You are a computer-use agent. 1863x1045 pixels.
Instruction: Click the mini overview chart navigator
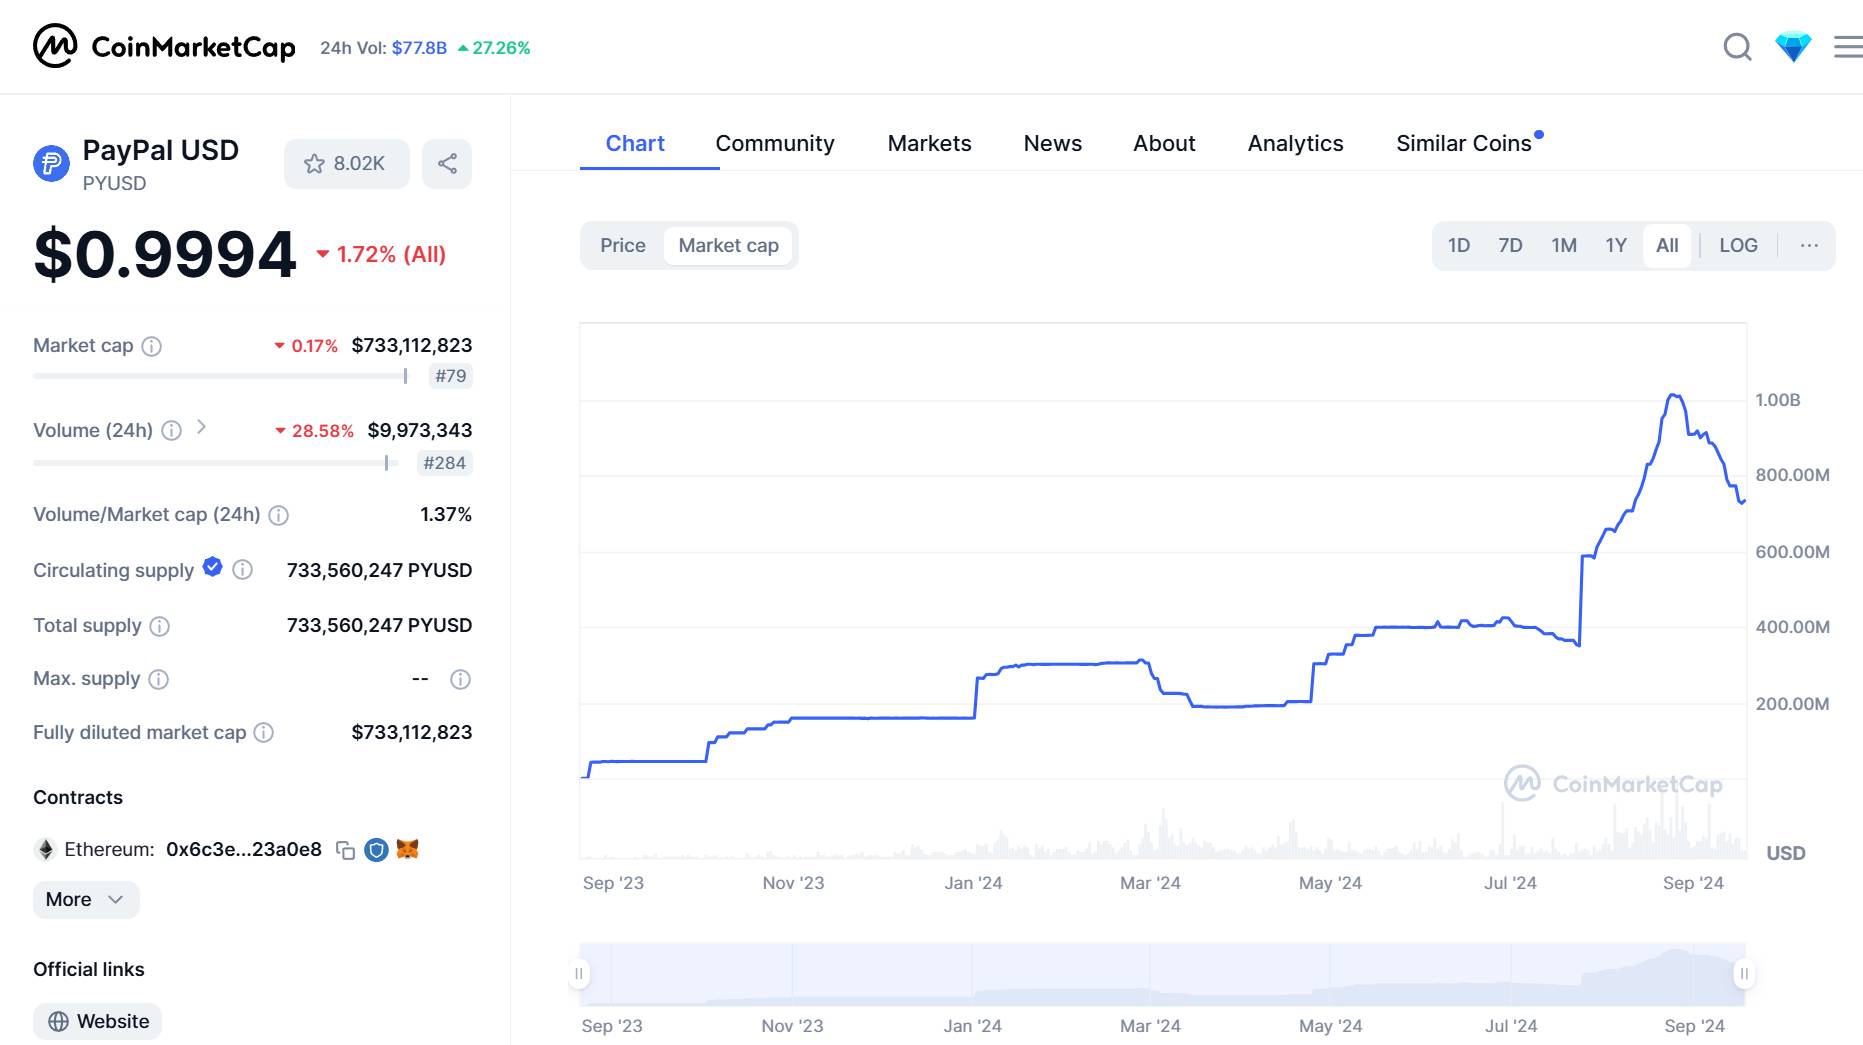1162,975
